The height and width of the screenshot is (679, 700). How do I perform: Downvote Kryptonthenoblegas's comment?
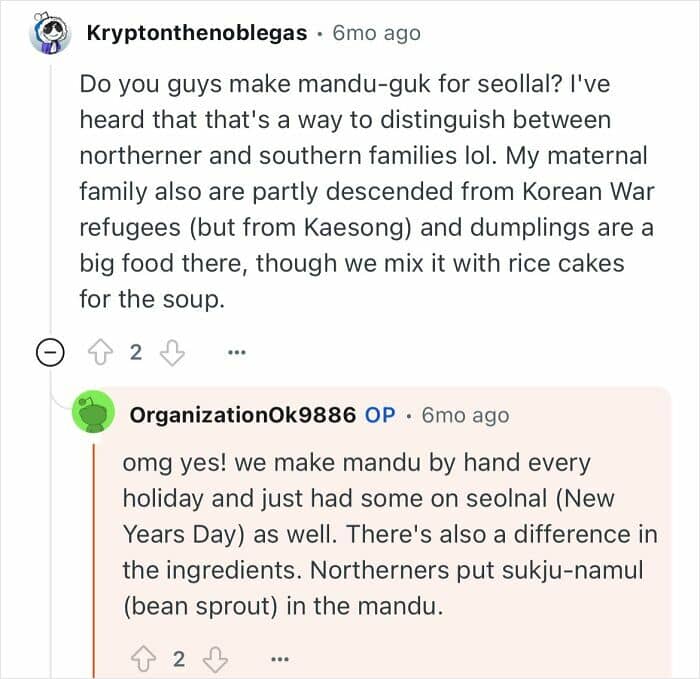coord(172,353)
